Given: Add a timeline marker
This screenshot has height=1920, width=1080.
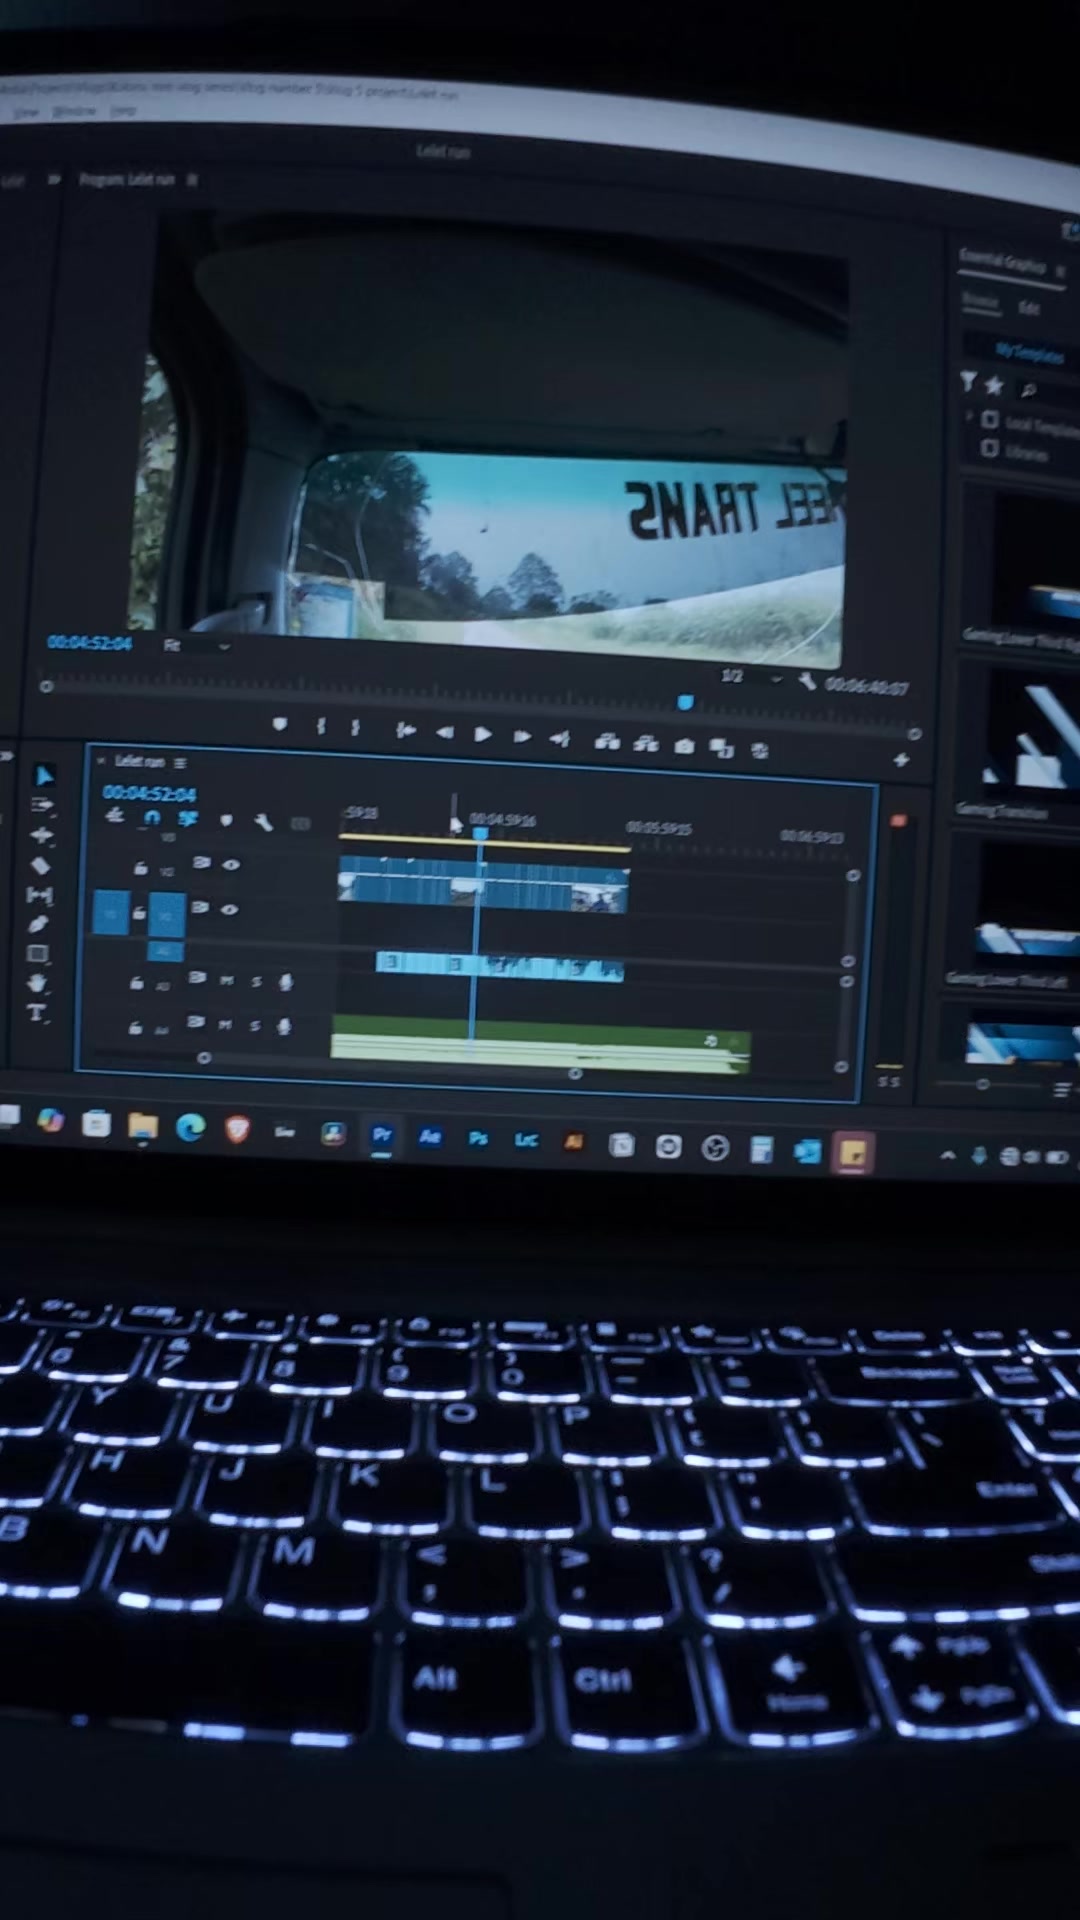Looking at the screenshot, I should (x=226, y=821).
